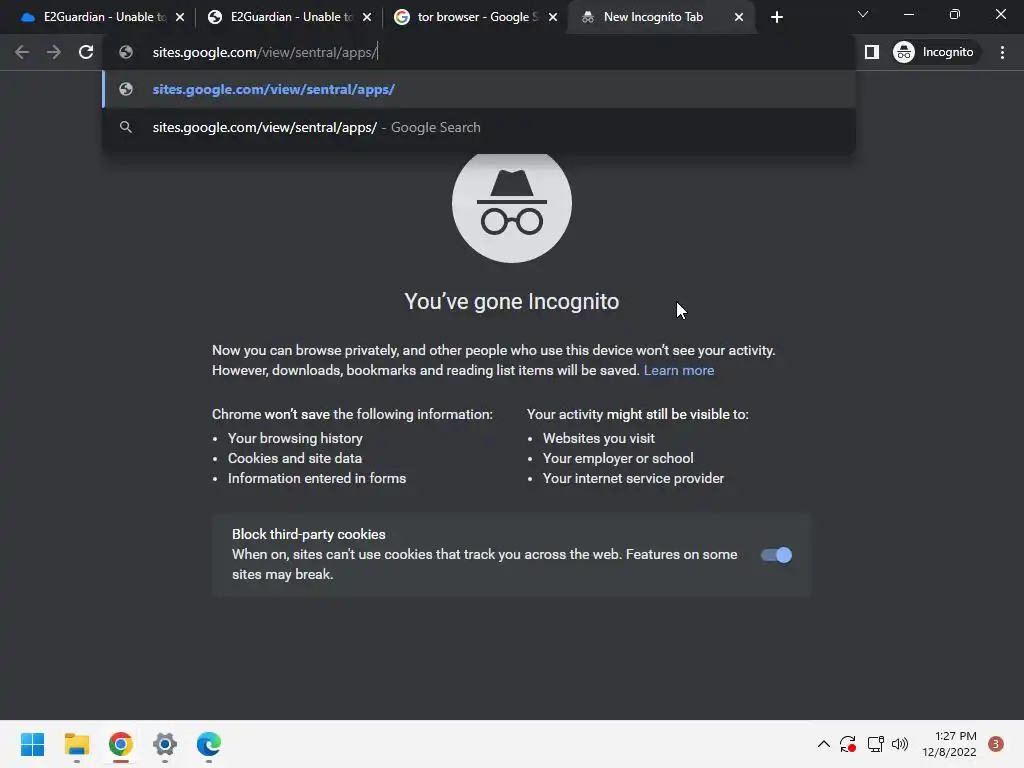
Task: Open a new tab with plus button
Action: coord(776,18)
